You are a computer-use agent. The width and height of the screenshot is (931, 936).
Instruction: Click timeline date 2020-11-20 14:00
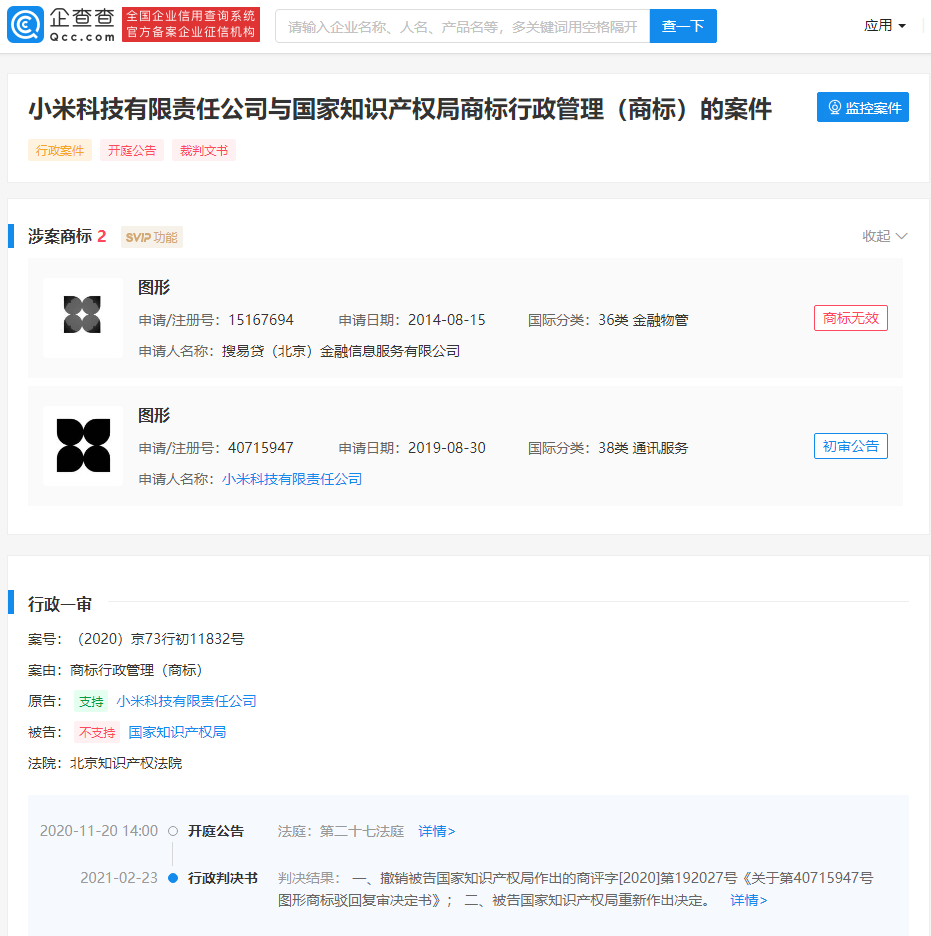pos(99,831)
